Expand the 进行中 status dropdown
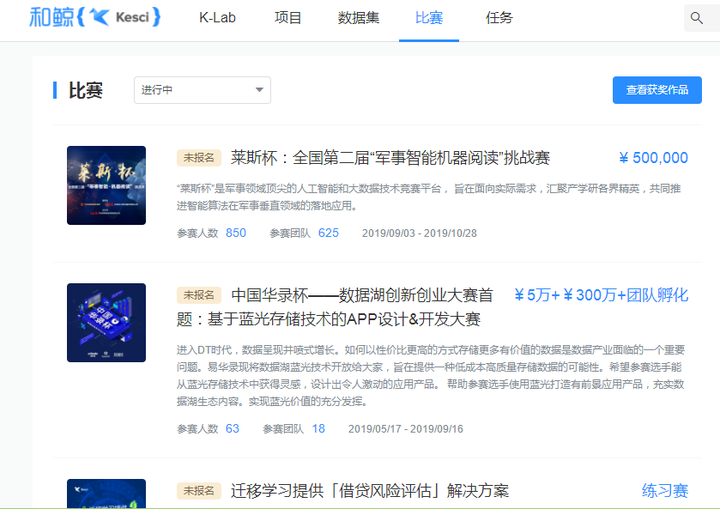 pos(202,90)
